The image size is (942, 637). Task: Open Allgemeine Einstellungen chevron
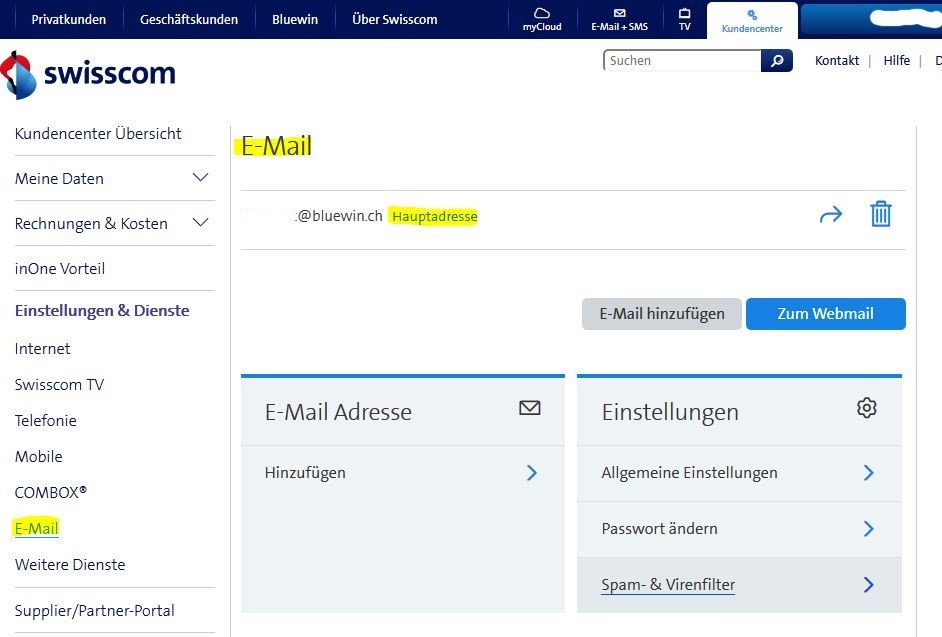(x=868, y=473)
